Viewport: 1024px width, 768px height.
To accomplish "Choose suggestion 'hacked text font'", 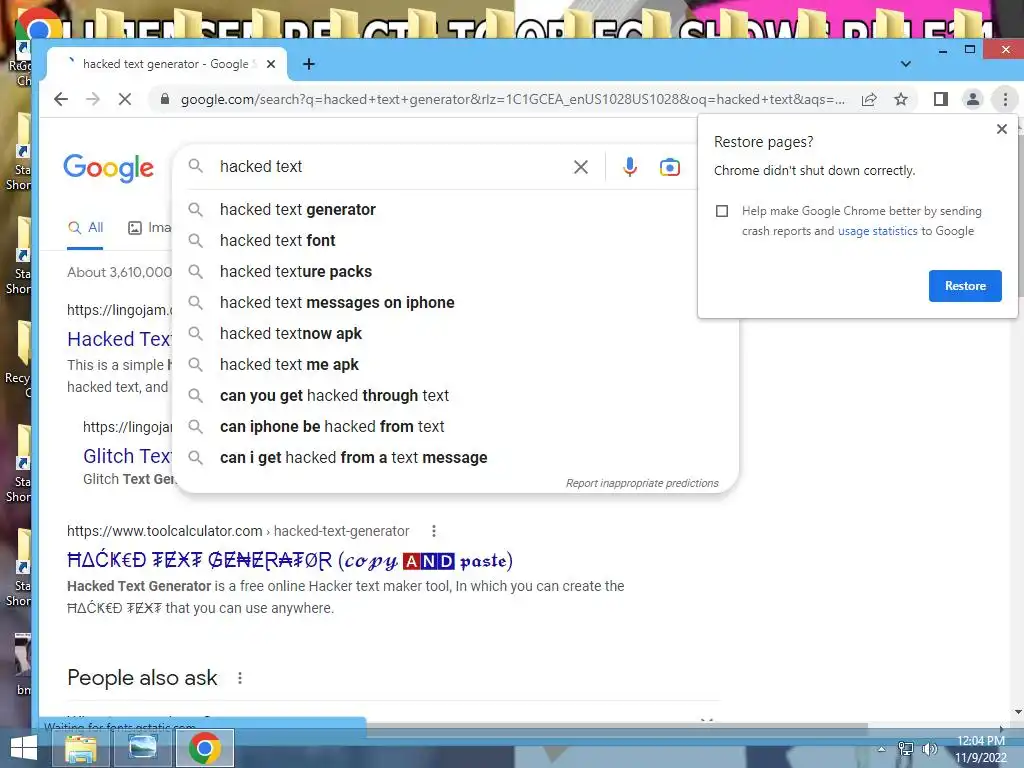I will tap(456, 240).
